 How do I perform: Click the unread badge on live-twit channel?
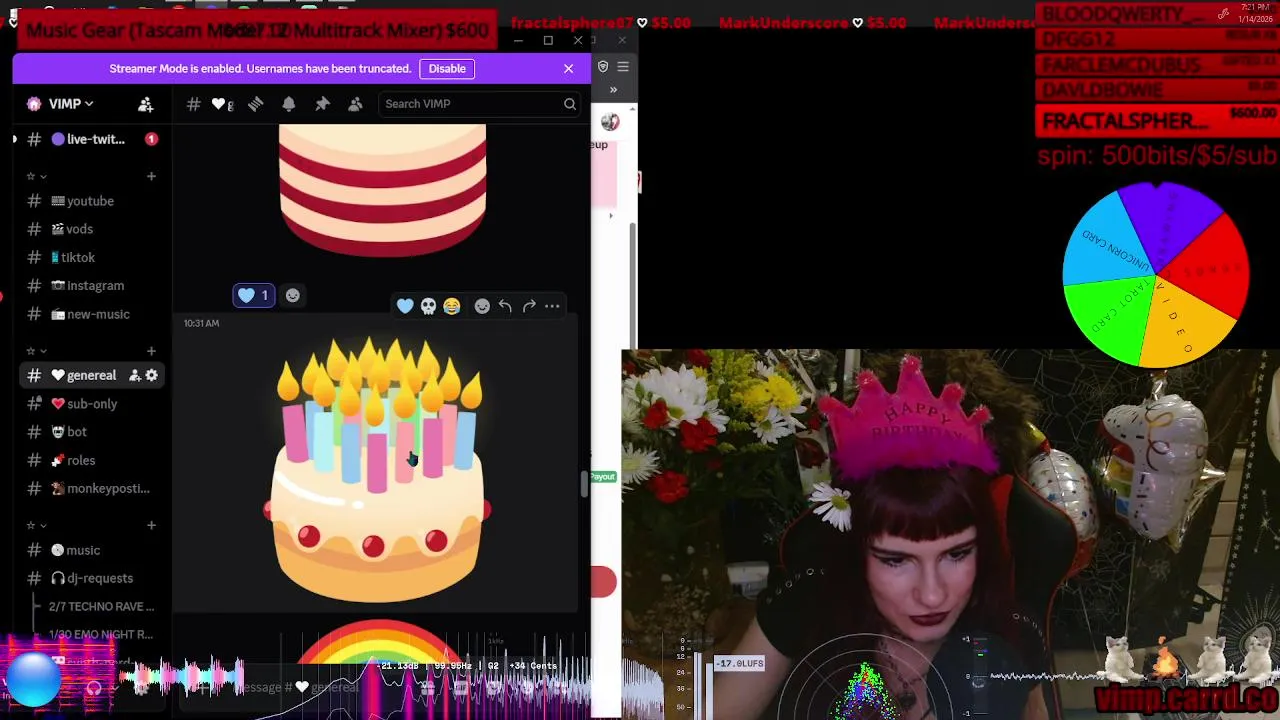[151, 139]
